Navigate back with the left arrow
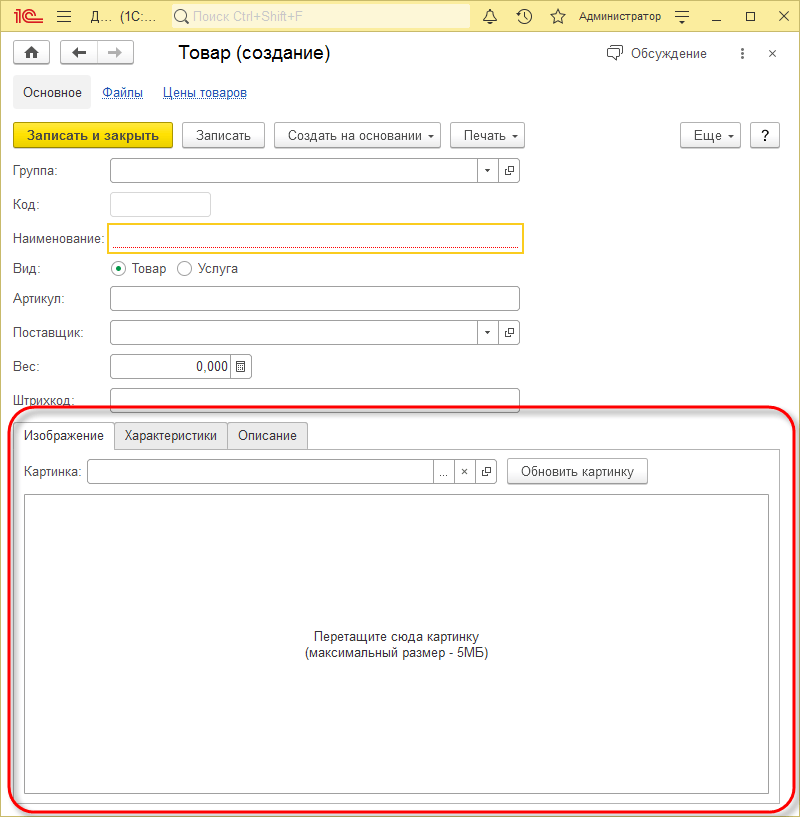The width and height of the screenshot is (800, 817). pos(79,53)
